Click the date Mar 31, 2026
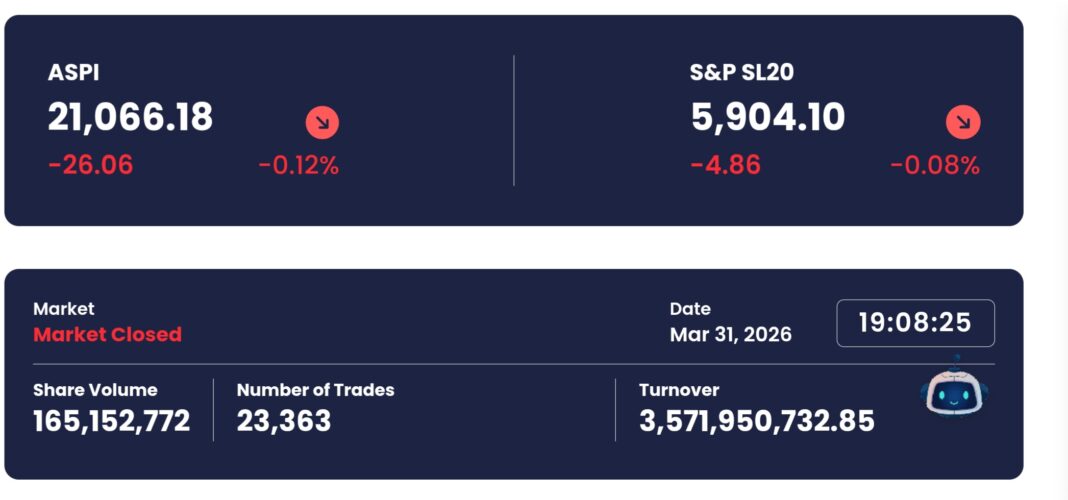The image size is (1068, 500). (x=730, y=334)
